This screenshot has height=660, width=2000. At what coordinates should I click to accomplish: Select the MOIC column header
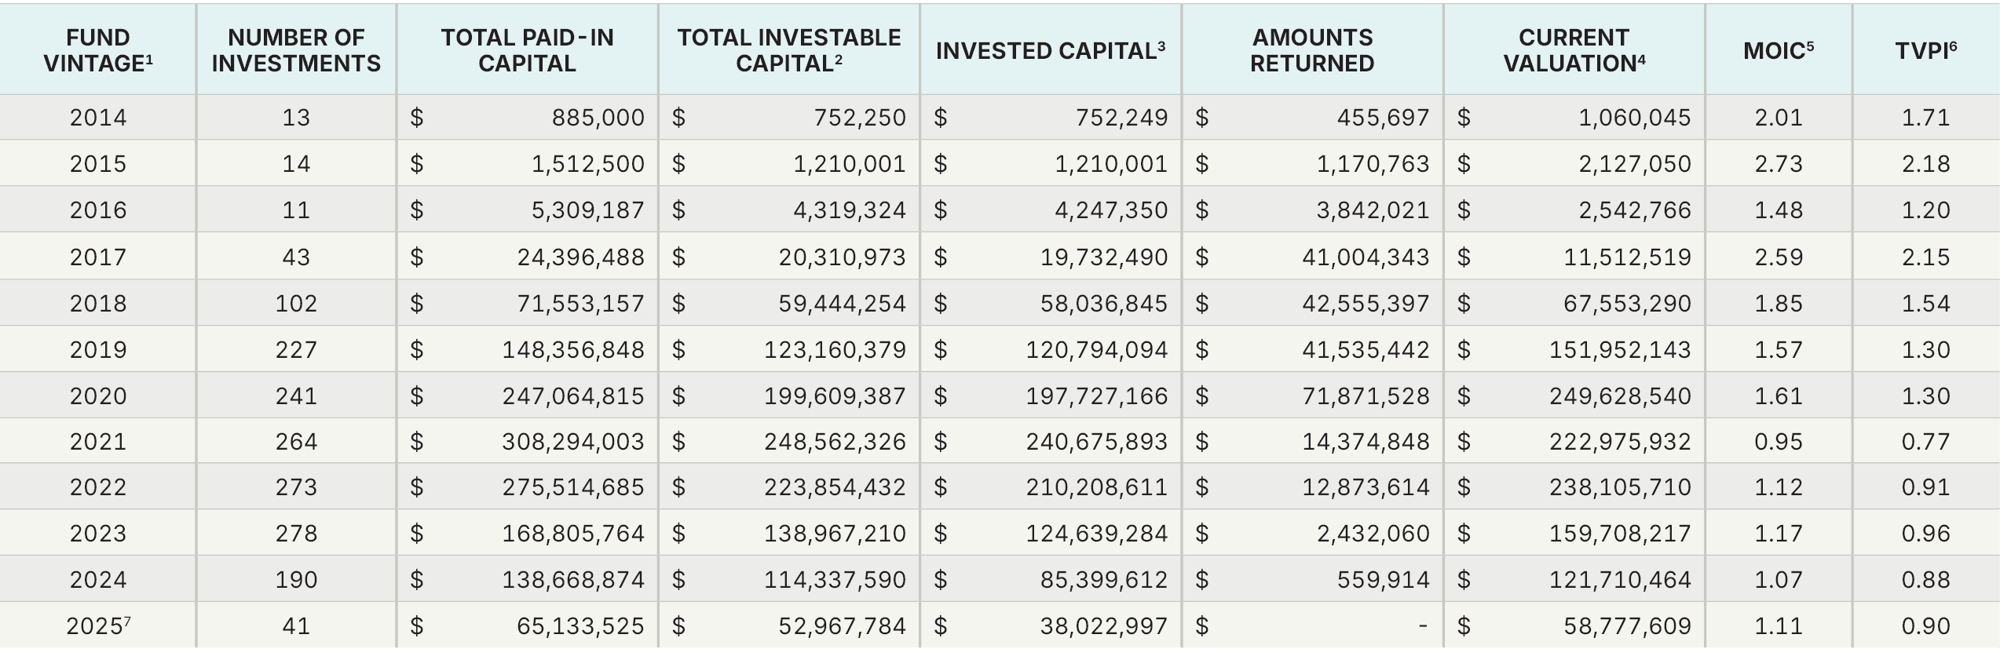pyautogui.click(x=1778, y=51)
